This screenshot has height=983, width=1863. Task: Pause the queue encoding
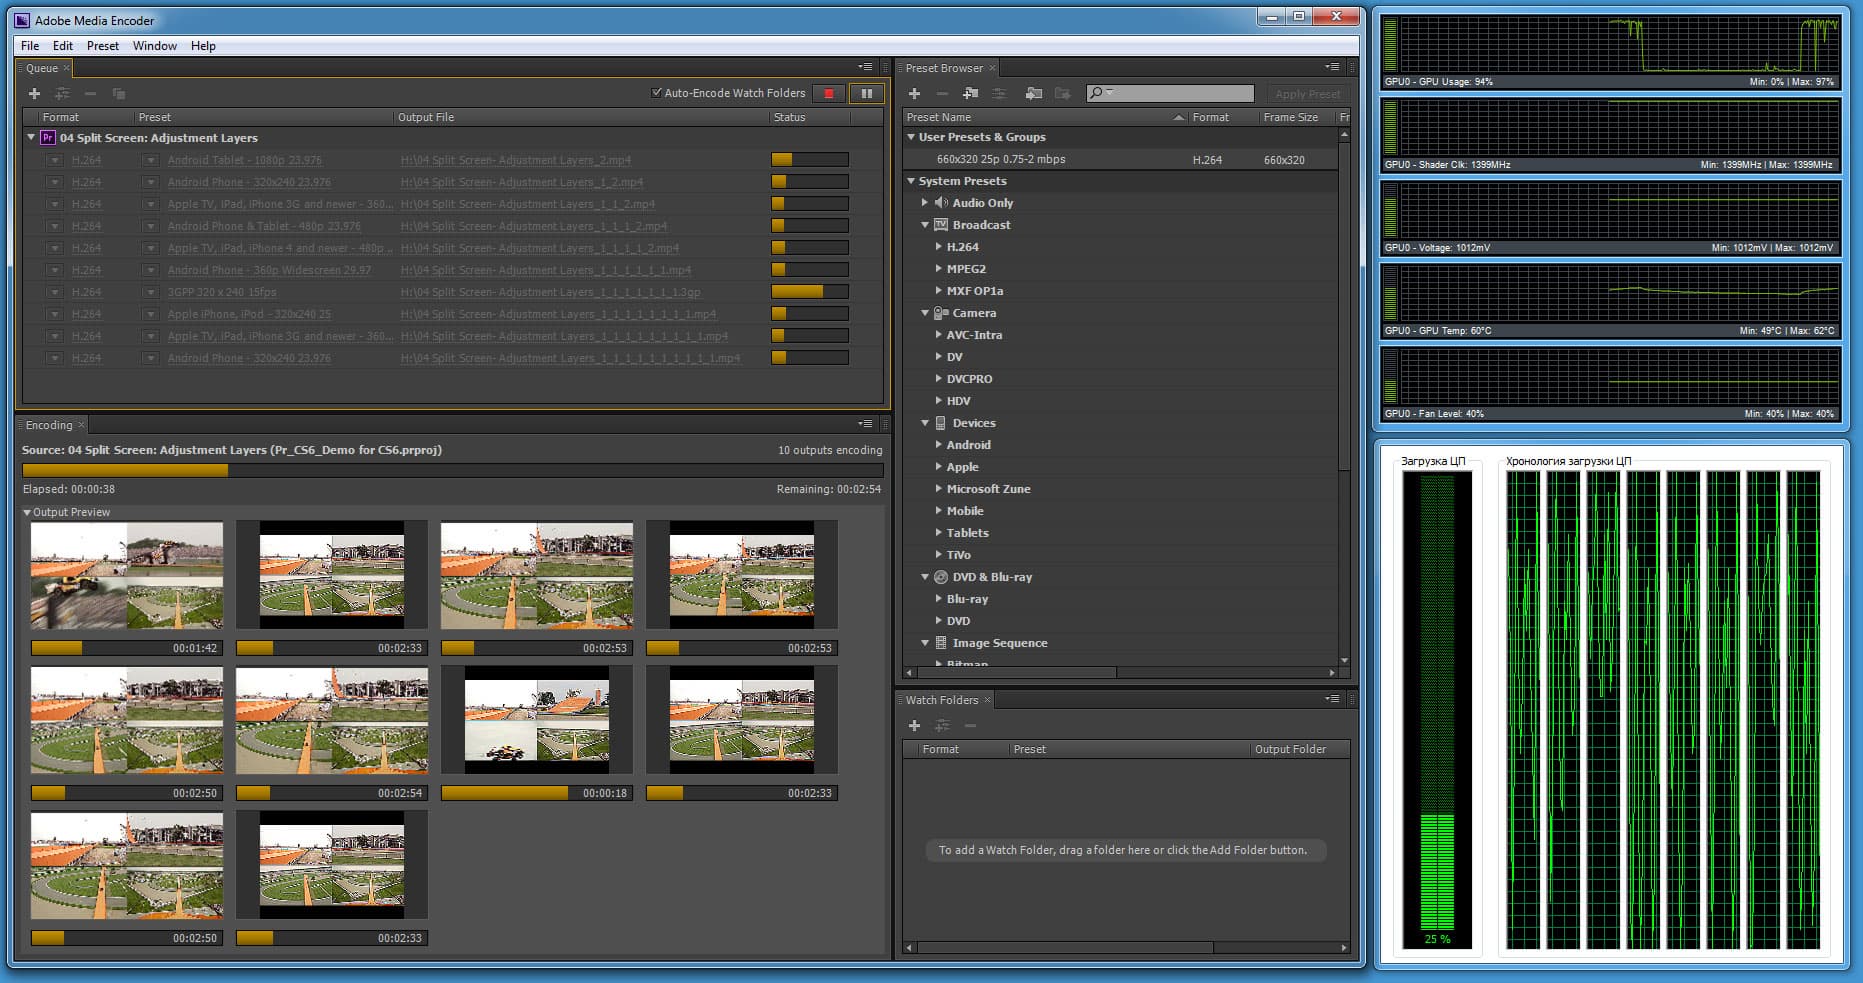tap(866, 93)
